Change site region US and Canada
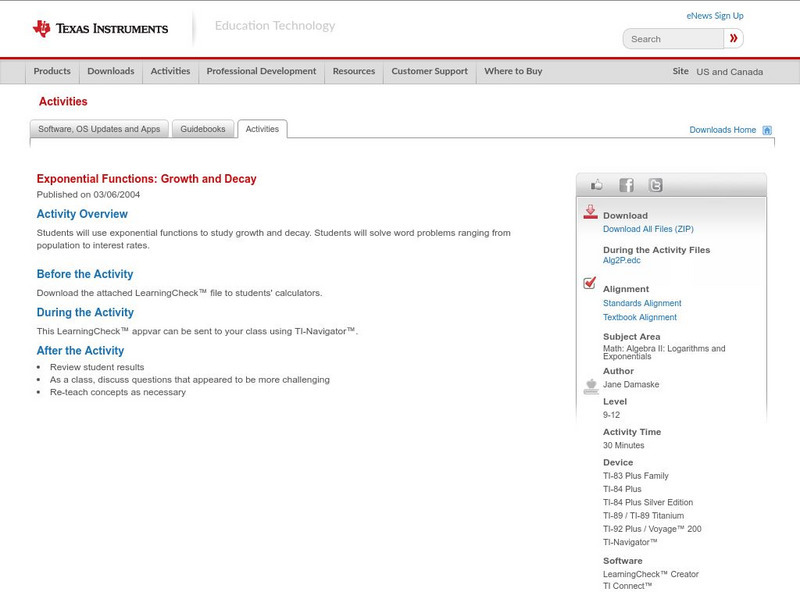Viewport: 800px width, 592px height. 729,72
